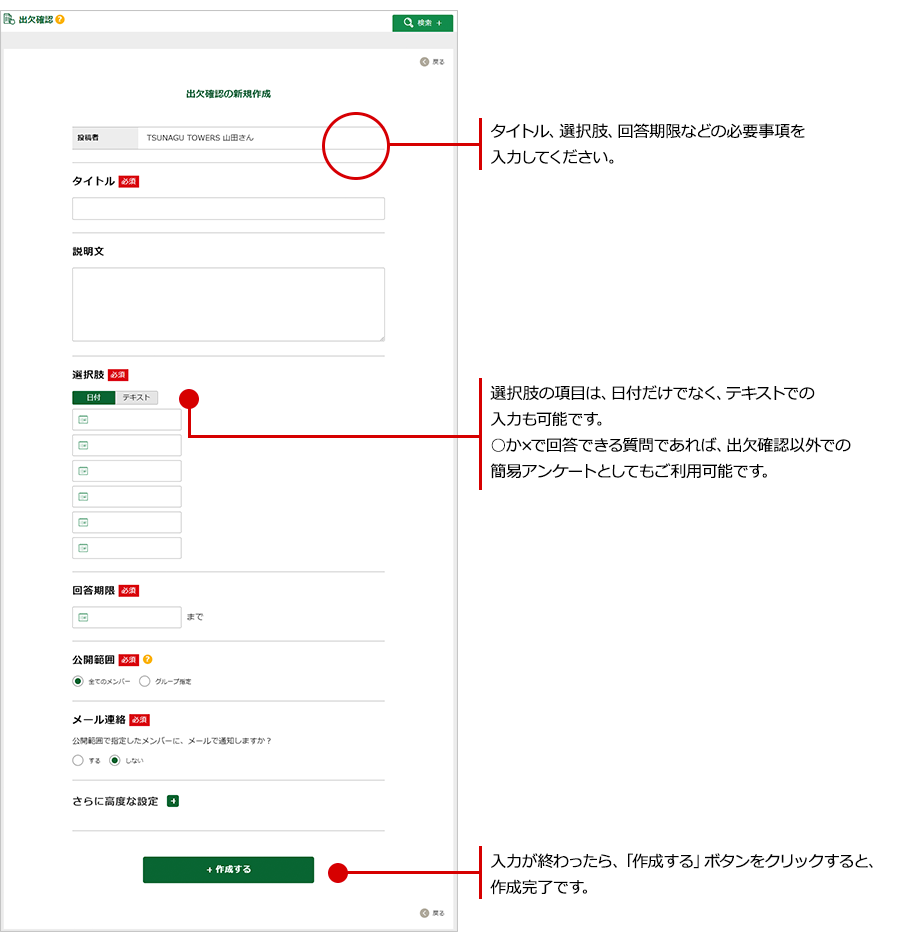Switch to the 日付 tab
Image resolution: width=900 pixels, height=942 pixels.
[93, 397]
